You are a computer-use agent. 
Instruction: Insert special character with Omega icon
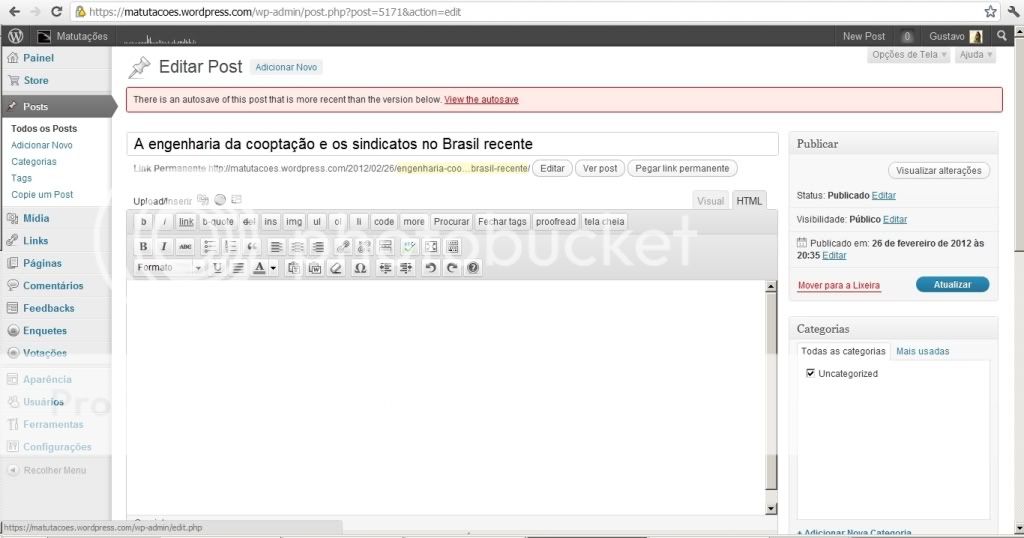point(360,268)
